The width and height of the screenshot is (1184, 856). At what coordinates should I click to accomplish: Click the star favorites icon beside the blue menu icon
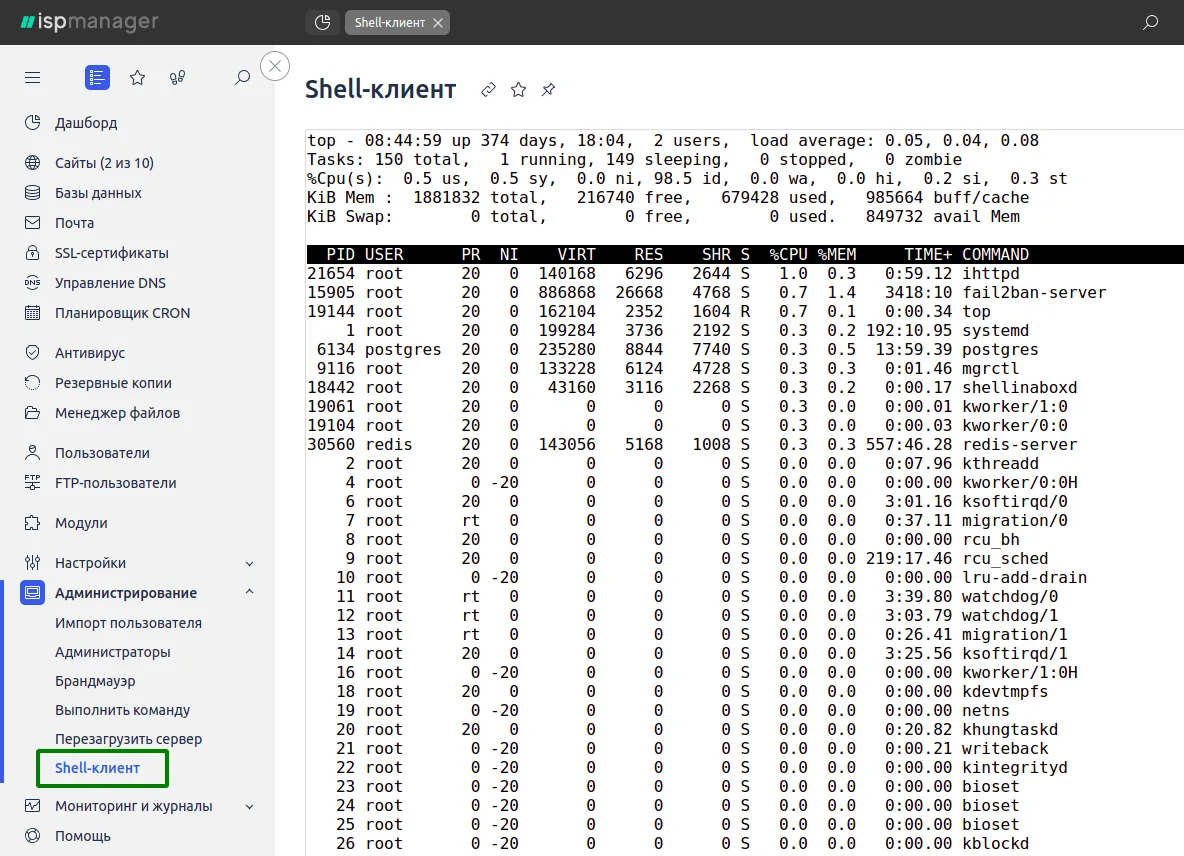coord(137,77)
